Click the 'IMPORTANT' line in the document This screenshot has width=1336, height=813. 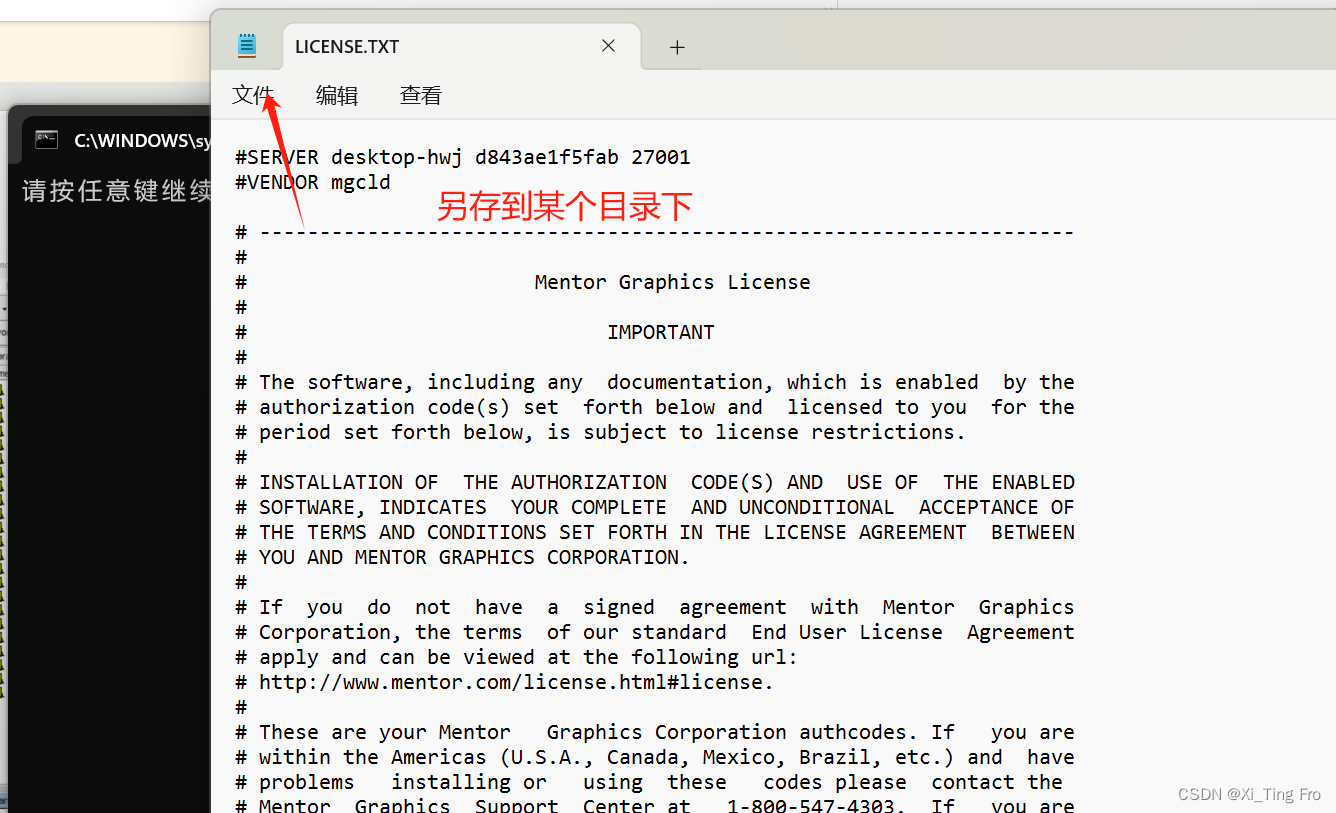coord(661,332)
